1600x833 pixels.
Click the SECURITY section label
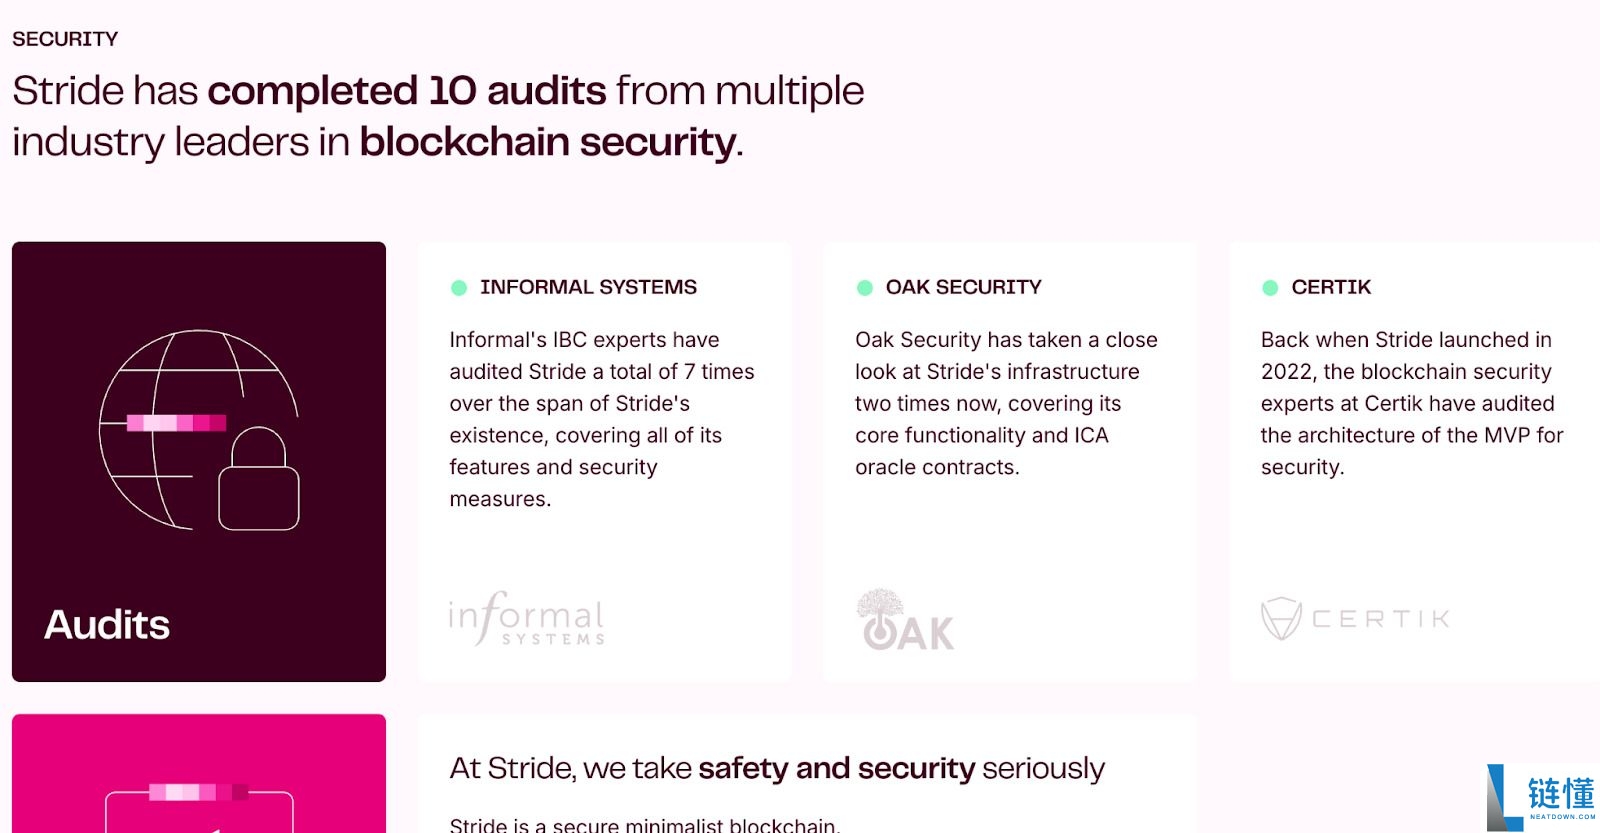(x=65, y=39)
